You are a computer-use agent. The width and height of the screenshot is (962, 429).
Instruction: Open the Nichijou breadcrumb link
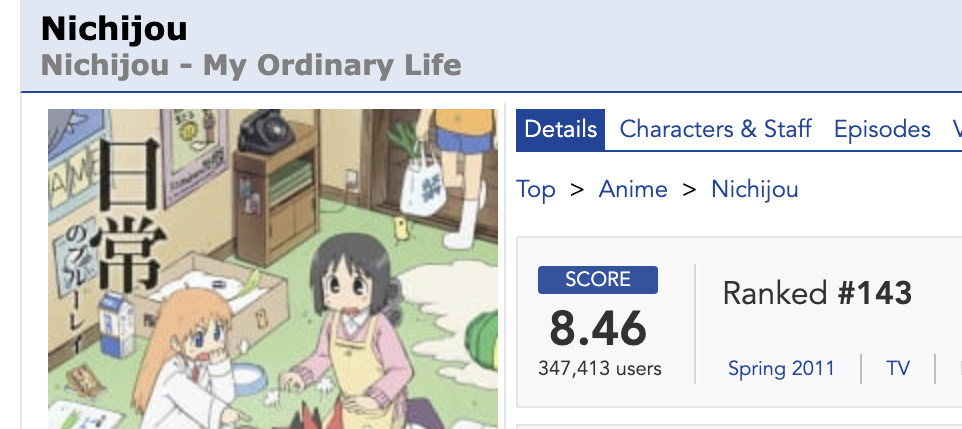[x=754, y=189]
